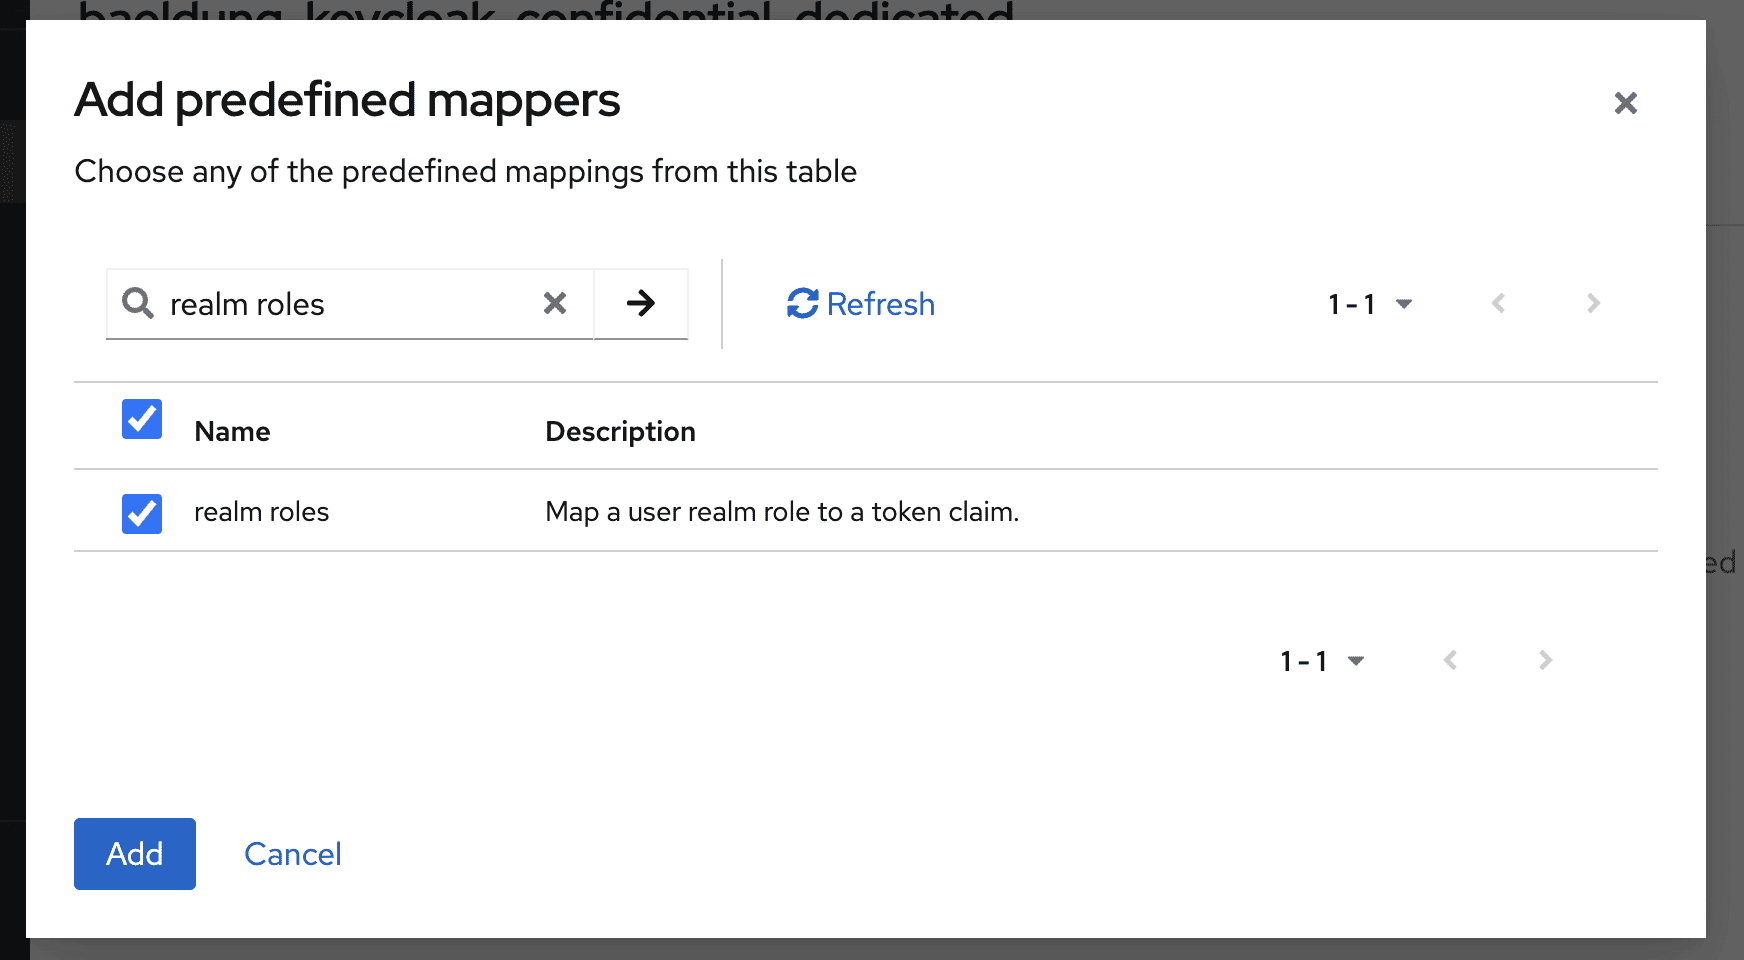Go to previous page in bottom pagination
The height and width of the screenshot is (960, 1744).
point(1450,660)
